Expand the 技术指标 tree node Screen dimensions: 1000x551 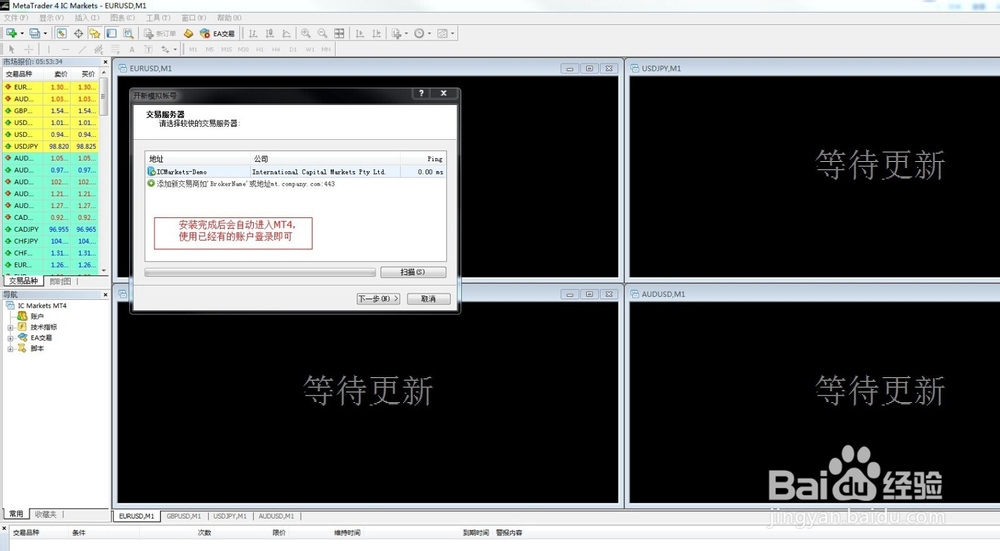click(x=10, y=327)
